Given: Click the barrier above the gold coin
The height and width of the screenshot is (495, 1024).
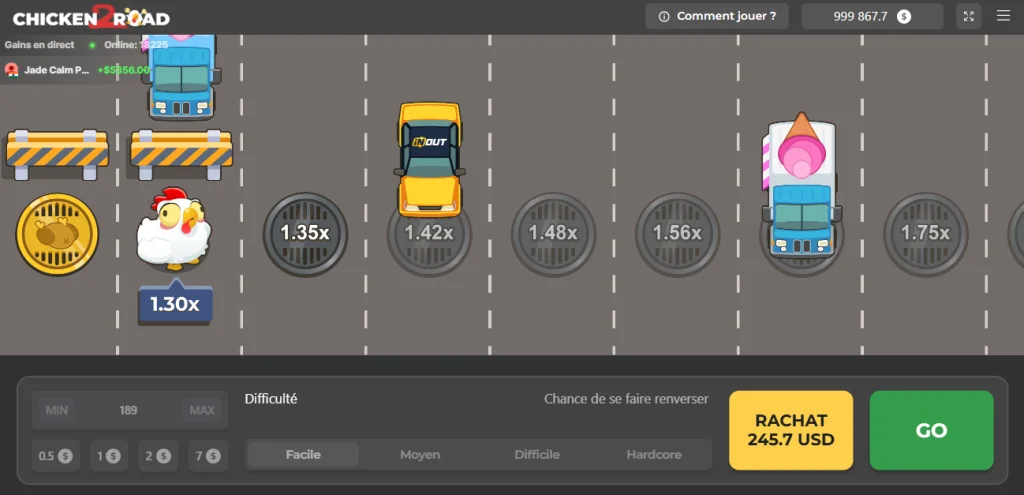Looking at the screenshot, I should click(x=57, y=155).
